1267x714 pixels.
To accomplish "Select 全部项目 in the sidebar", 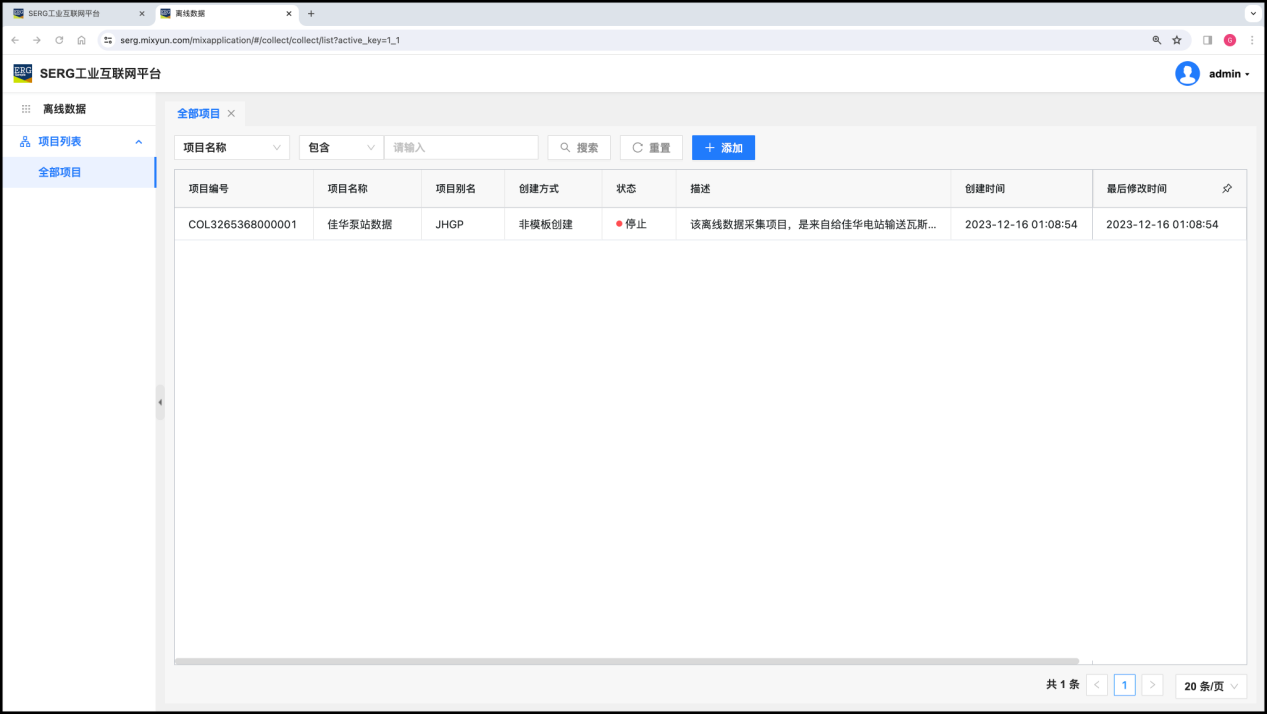I will click(60, 172).
